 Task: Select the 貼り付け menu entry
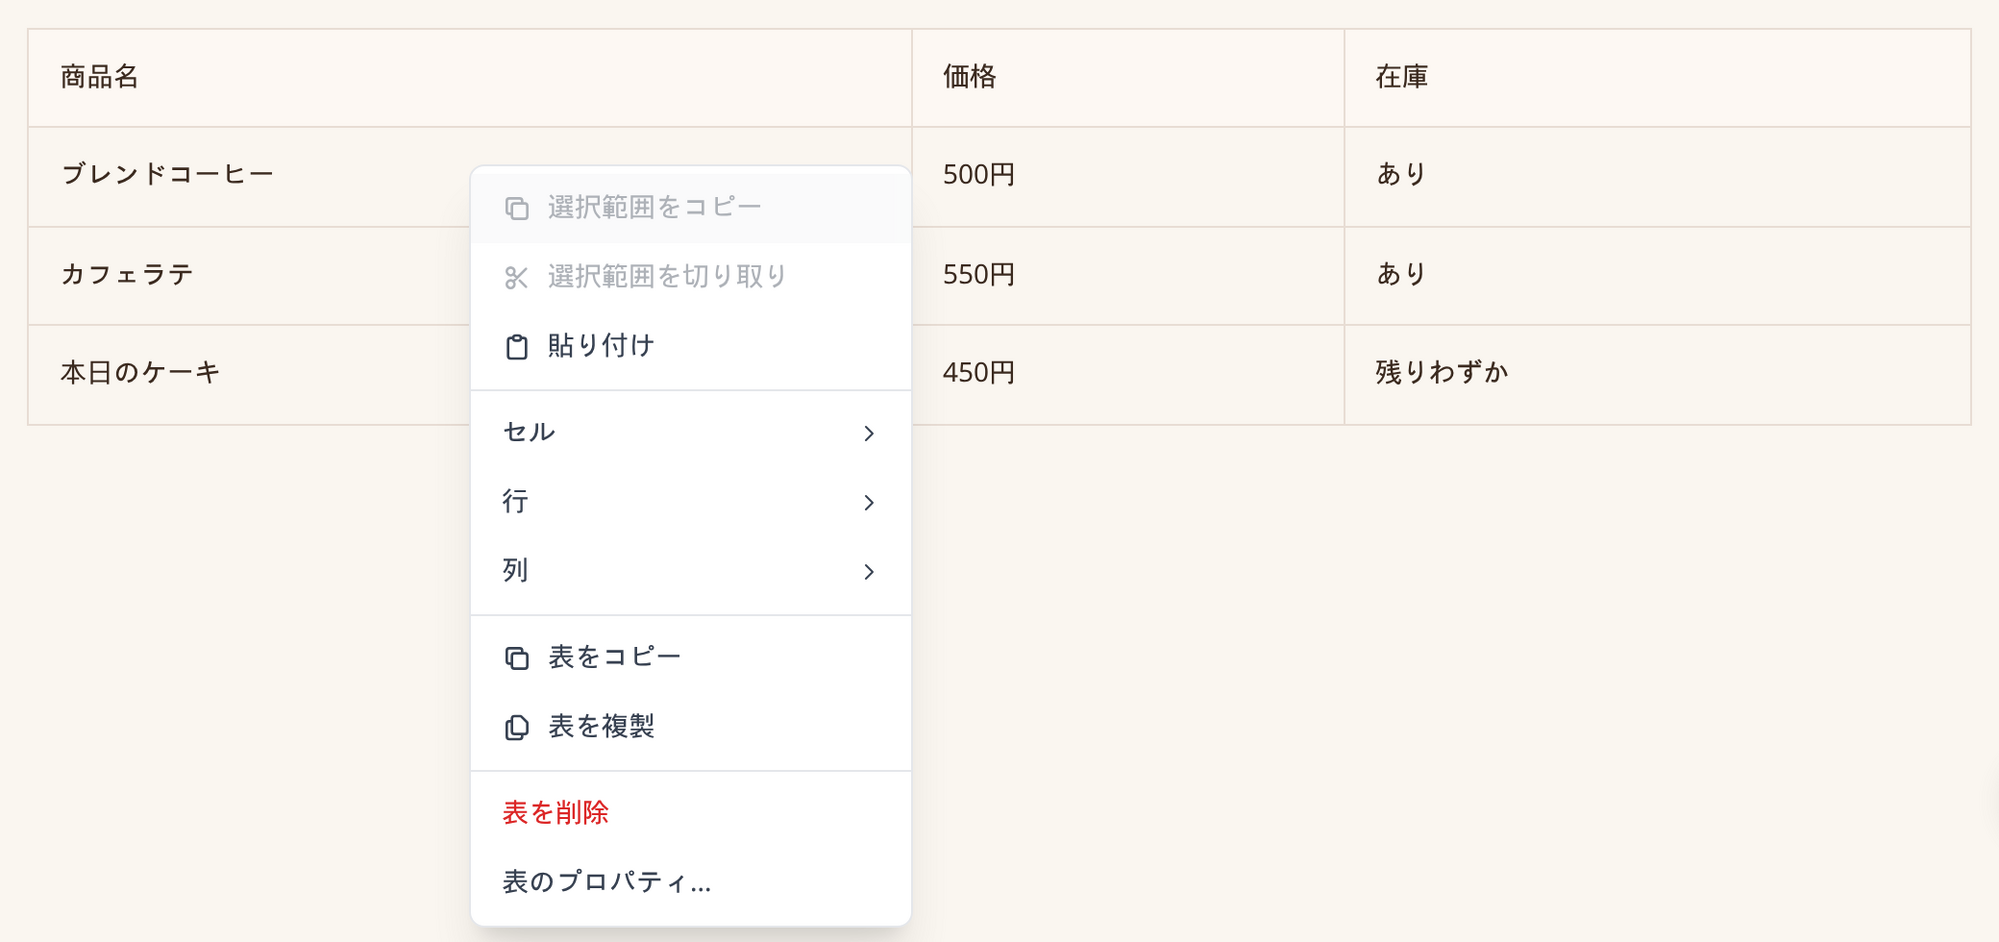click(691, 346)
